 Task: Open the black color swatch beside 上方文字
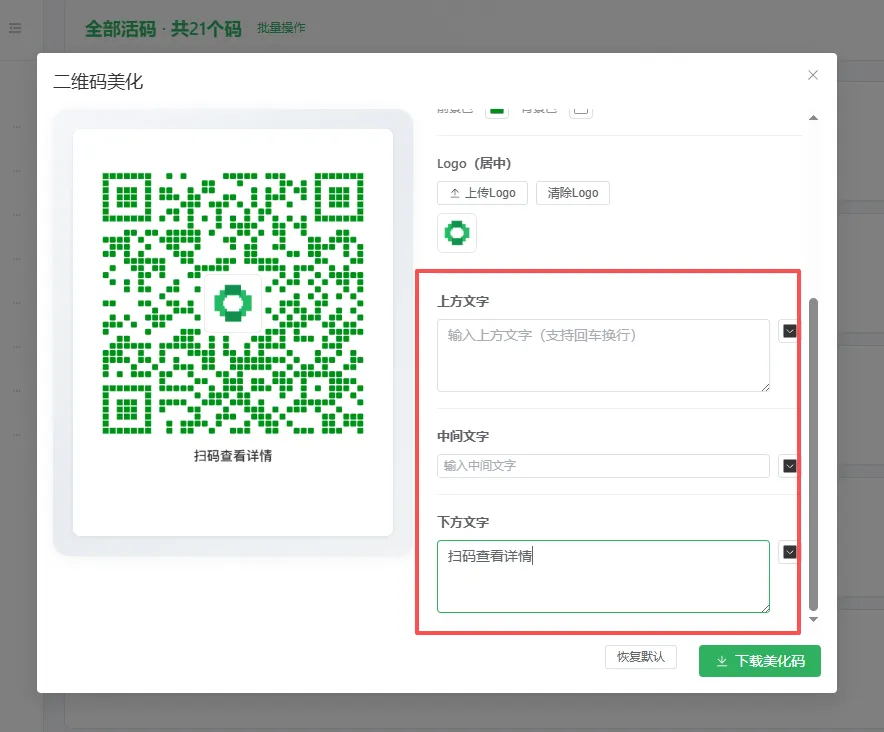click(789, 331)
